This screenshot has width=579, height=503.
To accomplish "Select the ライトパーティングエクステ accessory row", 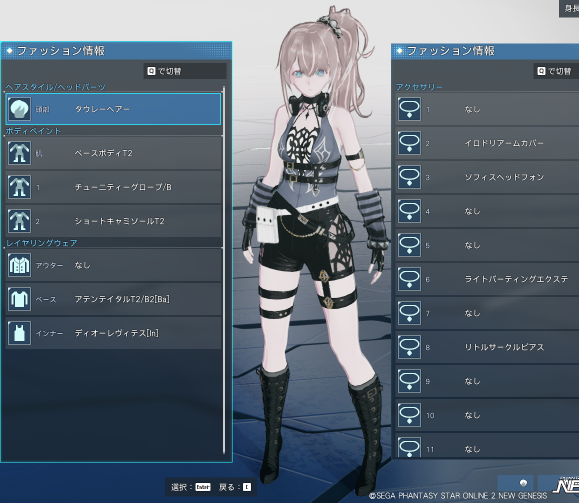I will [x=487, y=279].
